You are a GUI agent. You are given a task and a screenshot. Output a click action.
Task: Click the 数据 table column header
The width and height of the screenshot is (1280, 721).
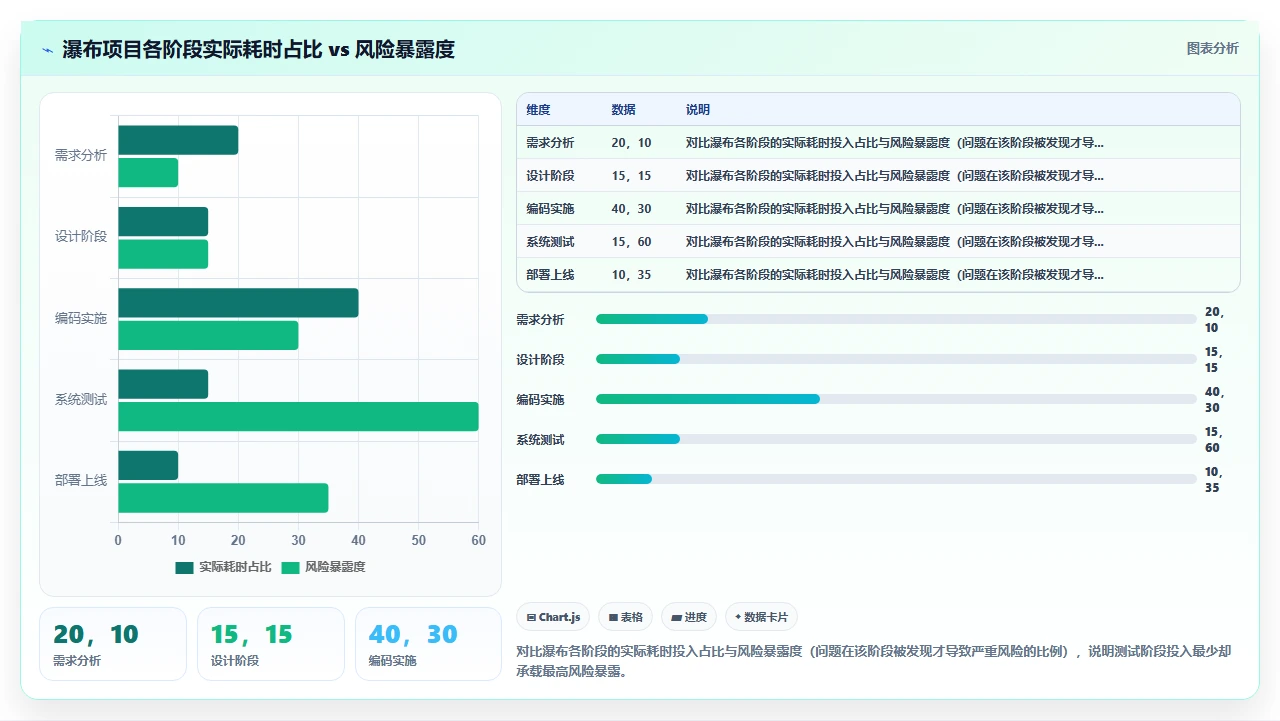(x=623, y=110)
